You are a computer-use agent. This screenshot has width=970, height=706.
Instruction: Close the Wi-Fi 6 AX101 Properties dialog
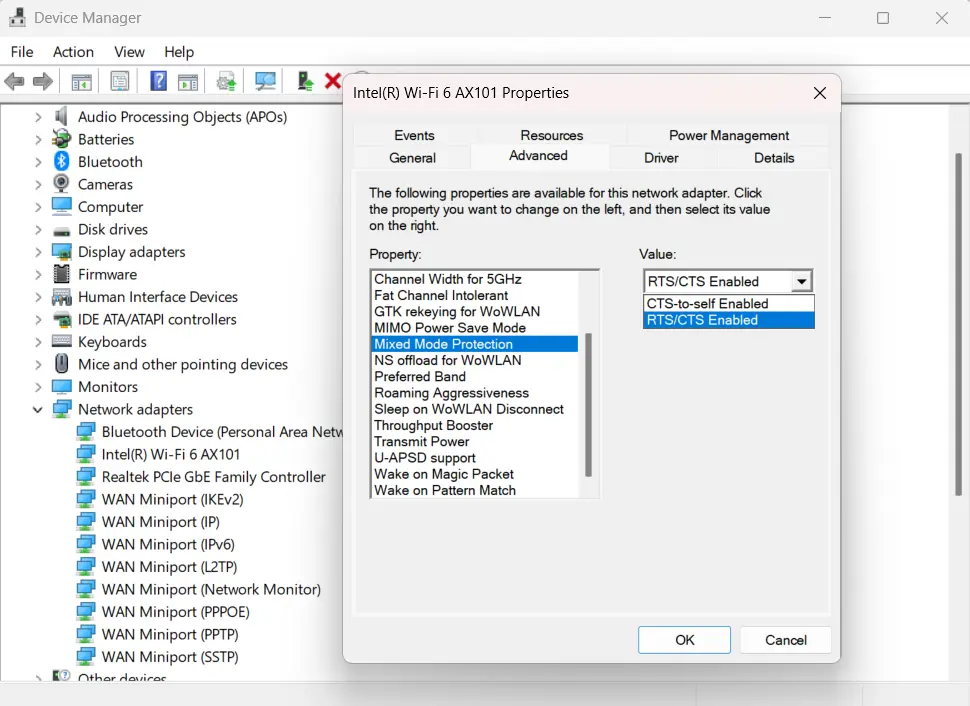coord(820,93)
